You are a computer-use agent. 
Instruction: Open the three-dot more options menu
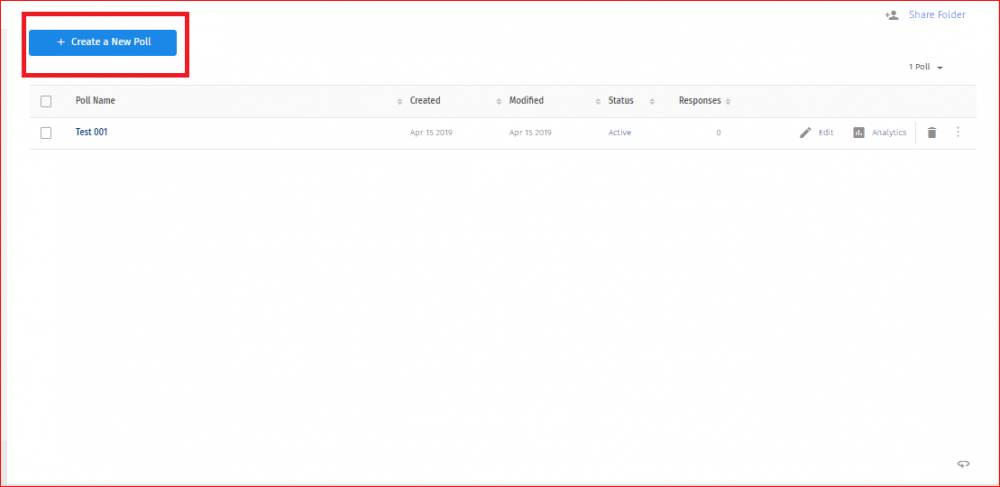[x=957, y=132]
